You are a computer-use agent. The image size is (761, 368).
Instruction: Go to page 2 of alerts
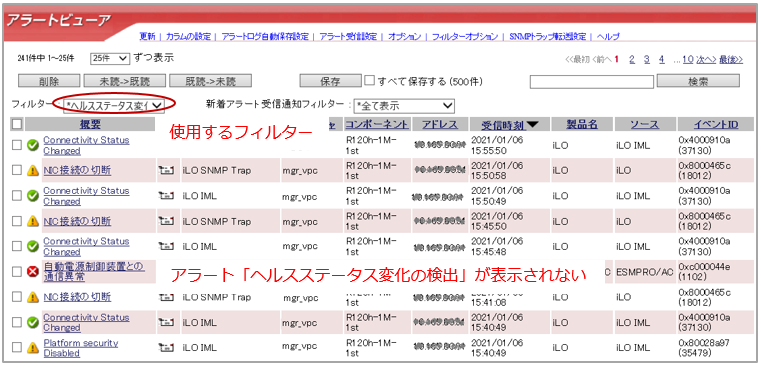pyautogui.click(x=632, y=59)
